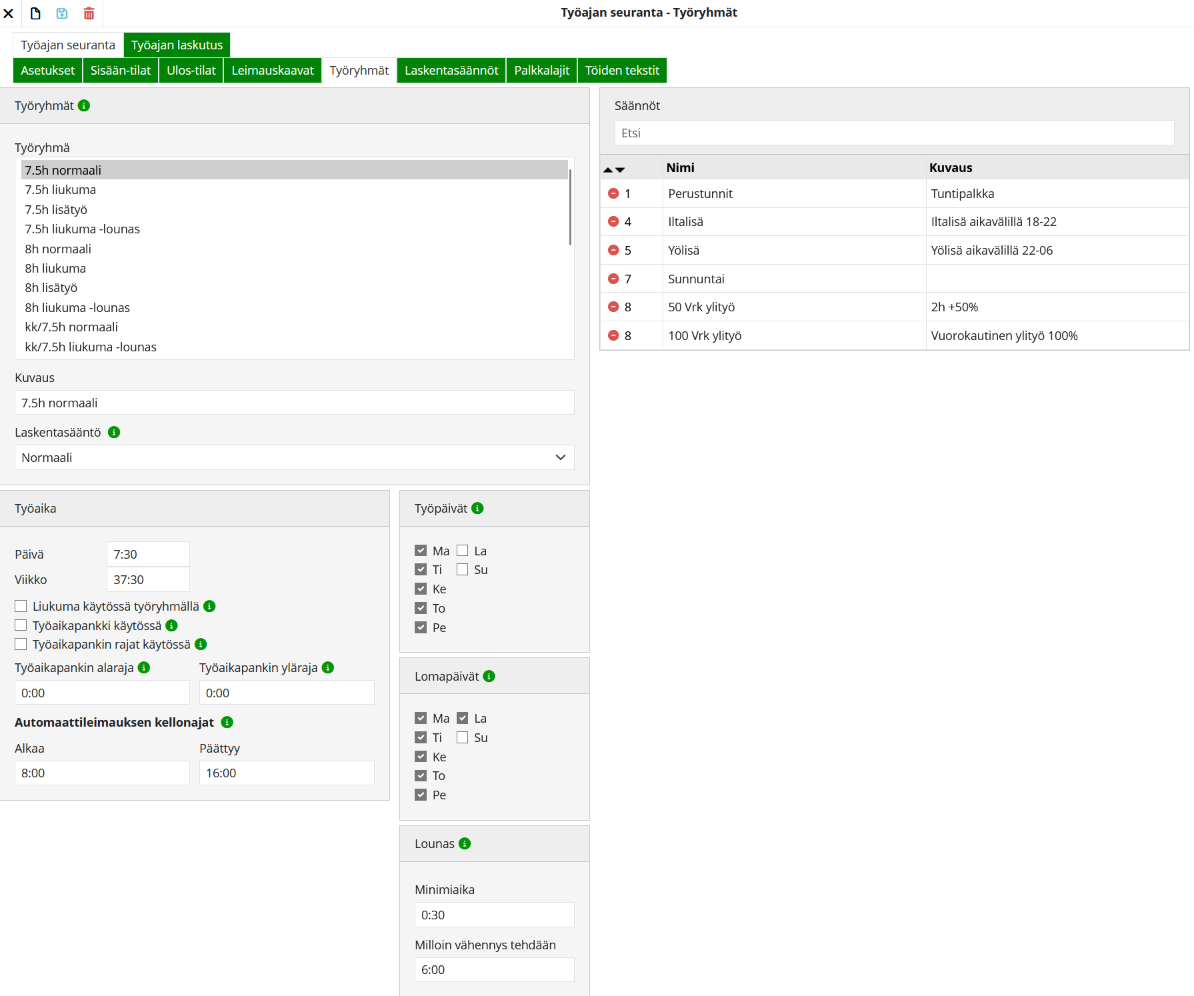Screen dimensions: 1194x996
Task: Open the Laskentasääntö dropdown showing Normaali
Action: coord(294,457)
